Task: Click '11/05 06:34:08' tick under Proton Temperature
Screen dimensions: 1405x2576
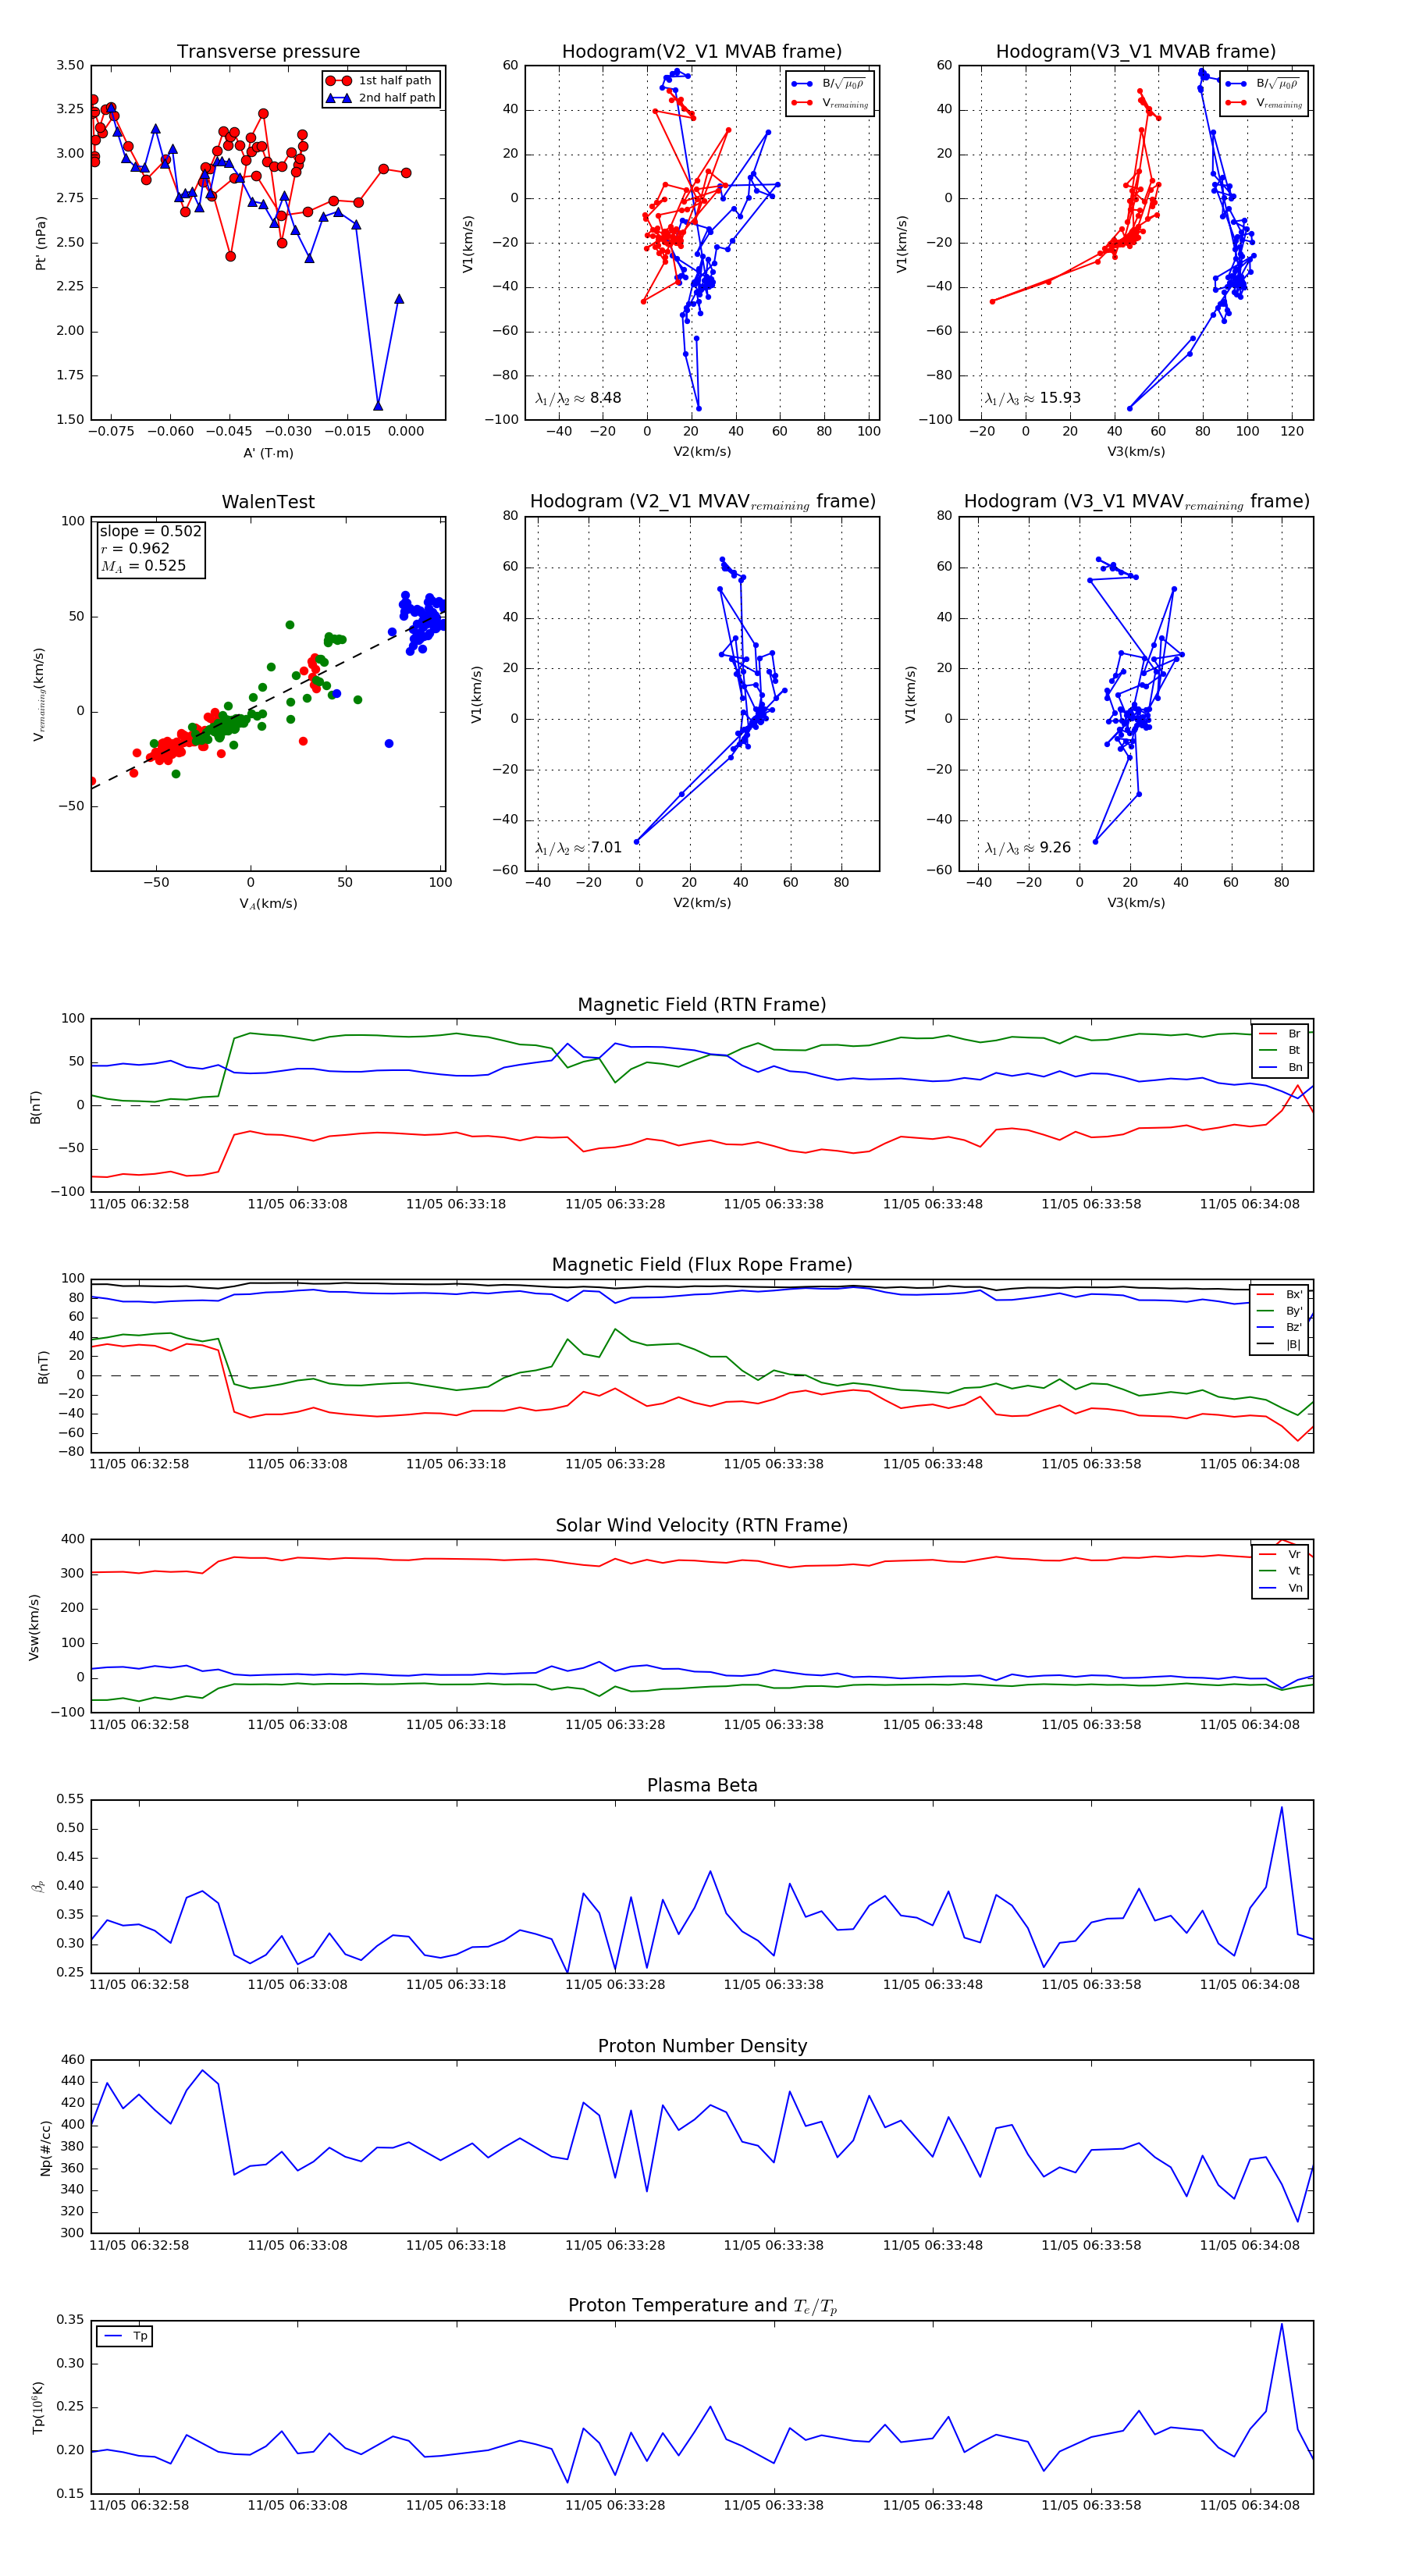Action: (1250, 2505)
